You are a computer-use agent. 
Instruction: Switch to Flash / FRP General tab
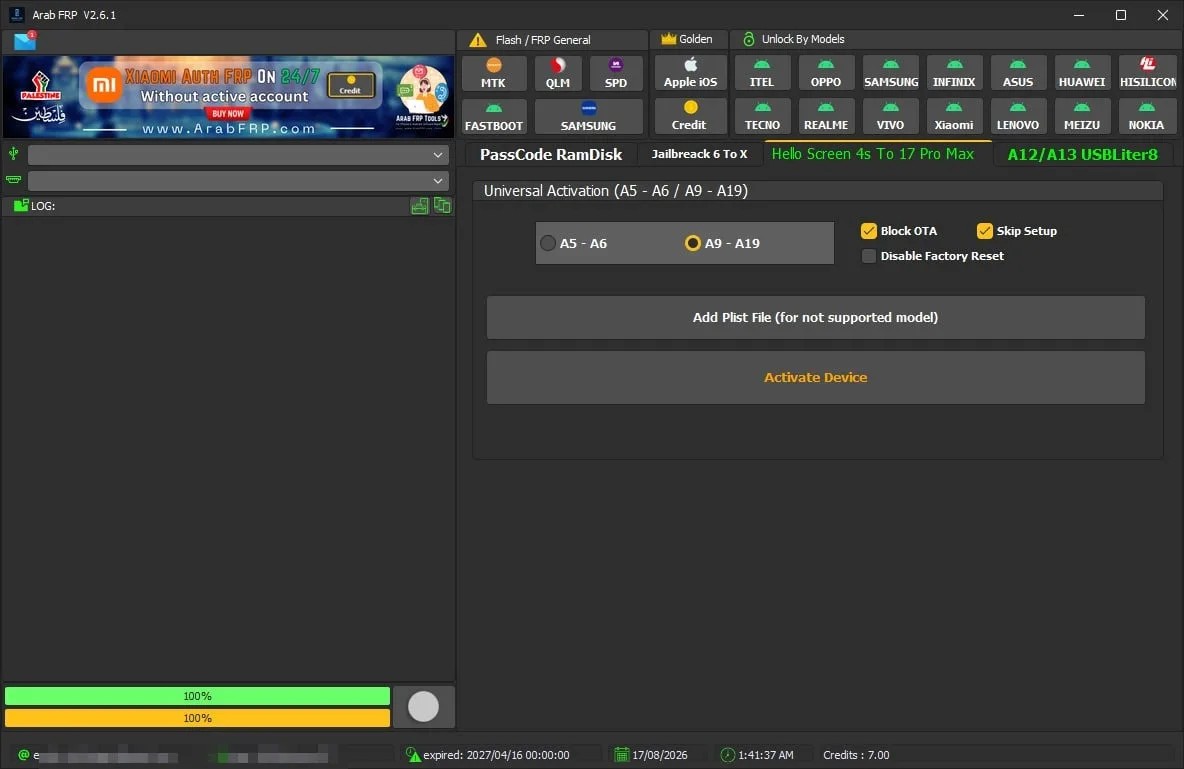click(x=552, y=39)
